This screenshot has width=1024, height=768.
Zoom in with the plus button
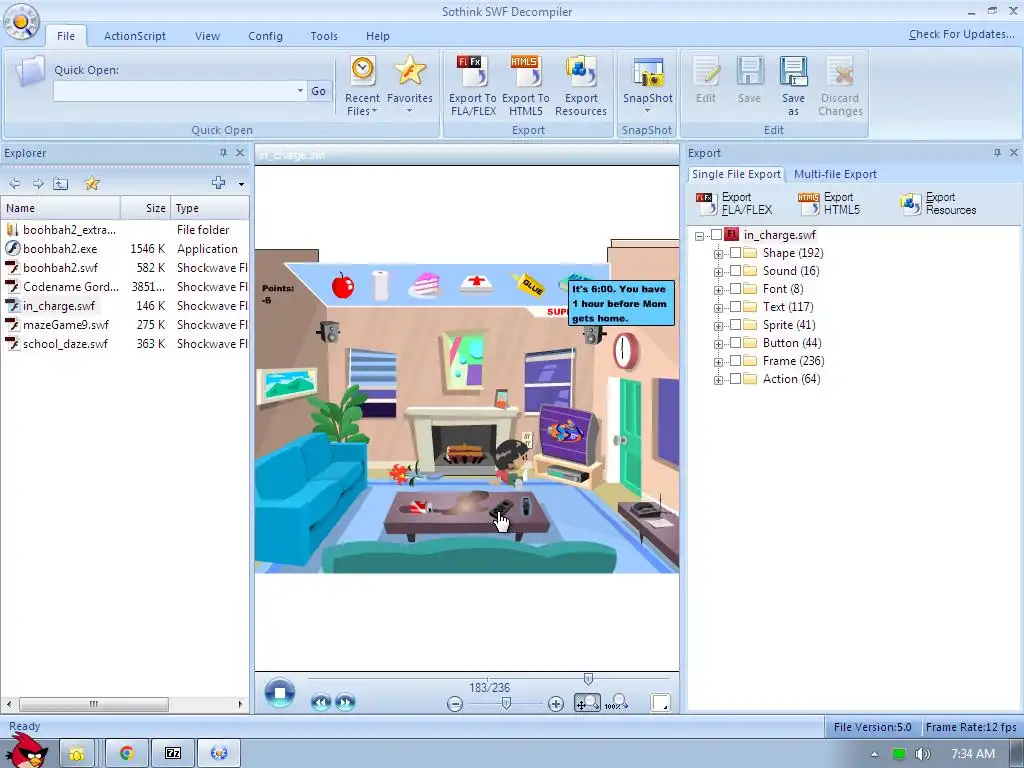[556, 704]
